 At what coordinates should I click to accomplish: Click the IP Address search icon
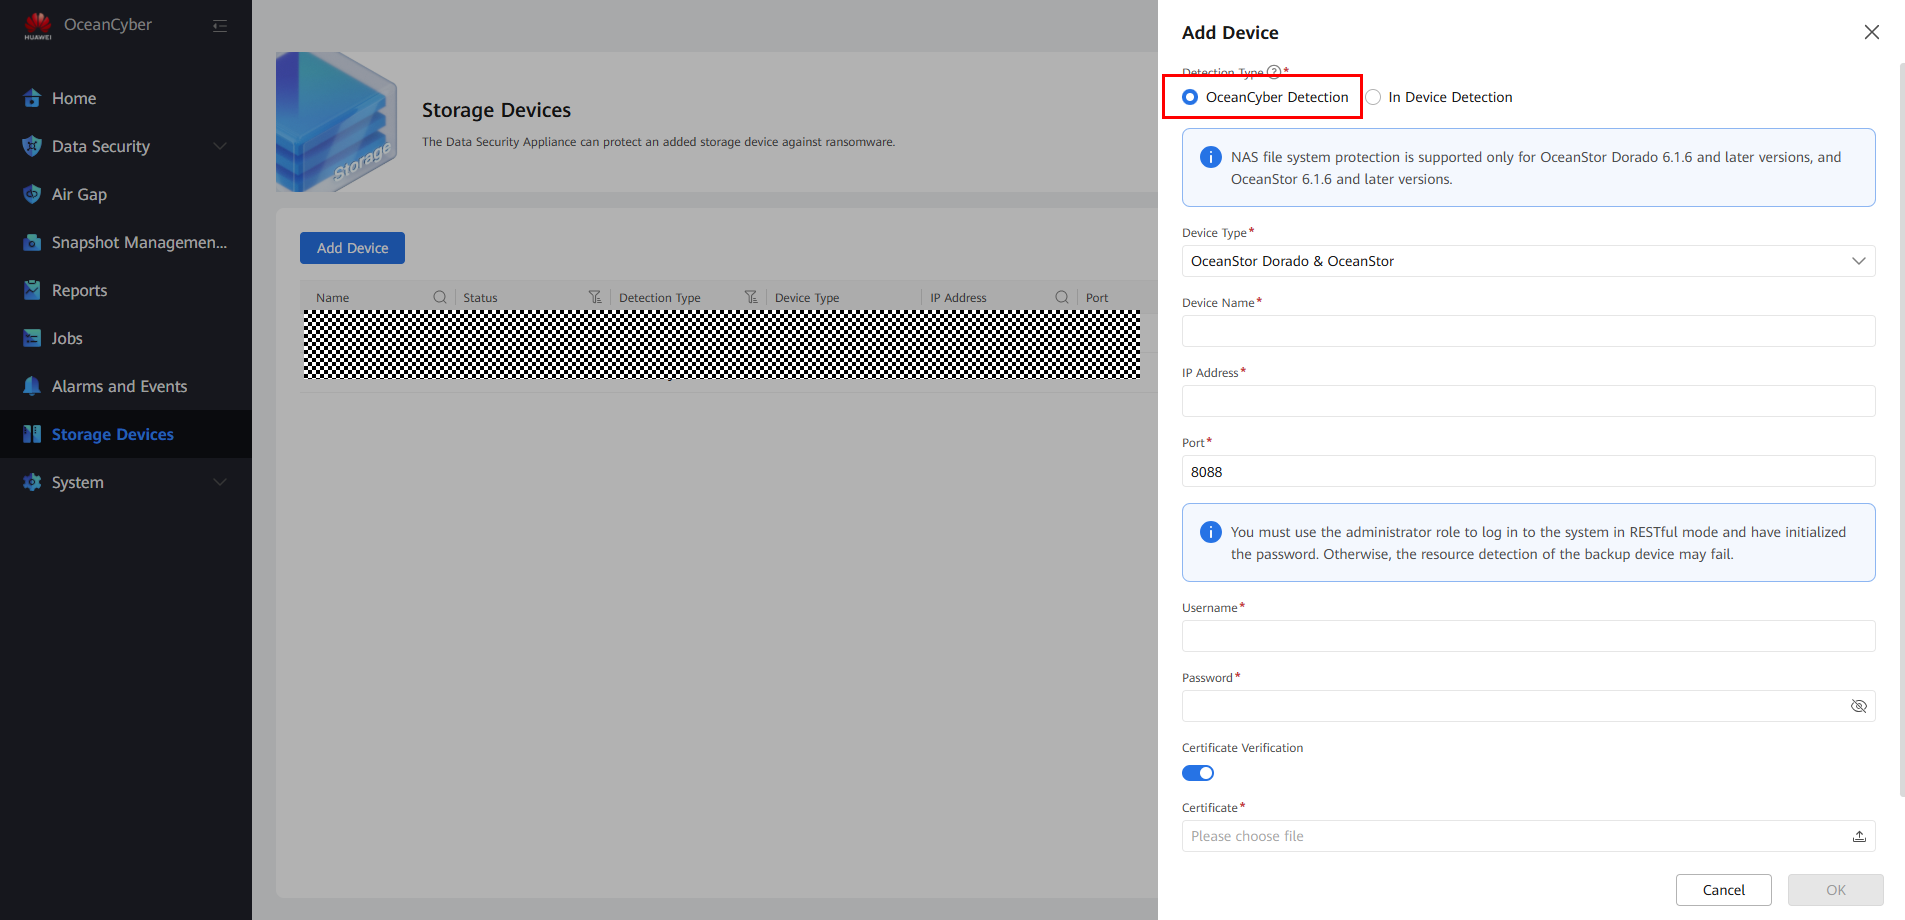(1061, 297)
